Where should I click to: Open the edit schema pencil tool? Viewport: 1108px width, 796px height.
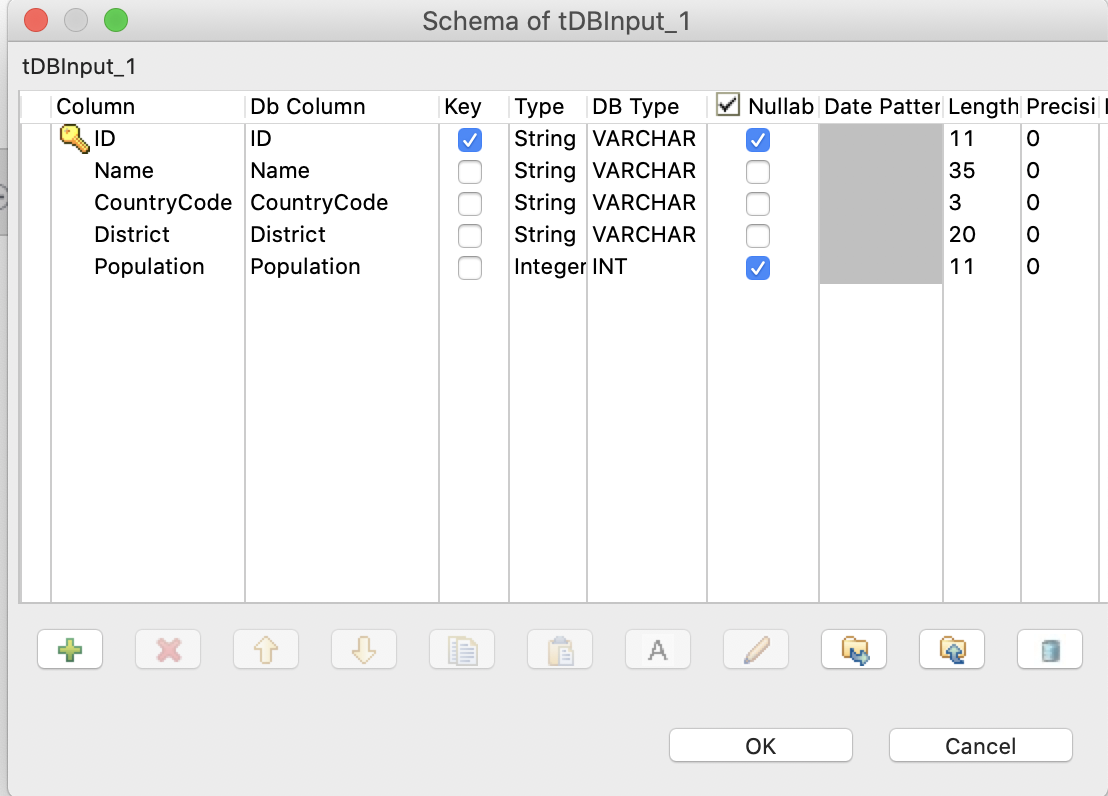(755, 649)
